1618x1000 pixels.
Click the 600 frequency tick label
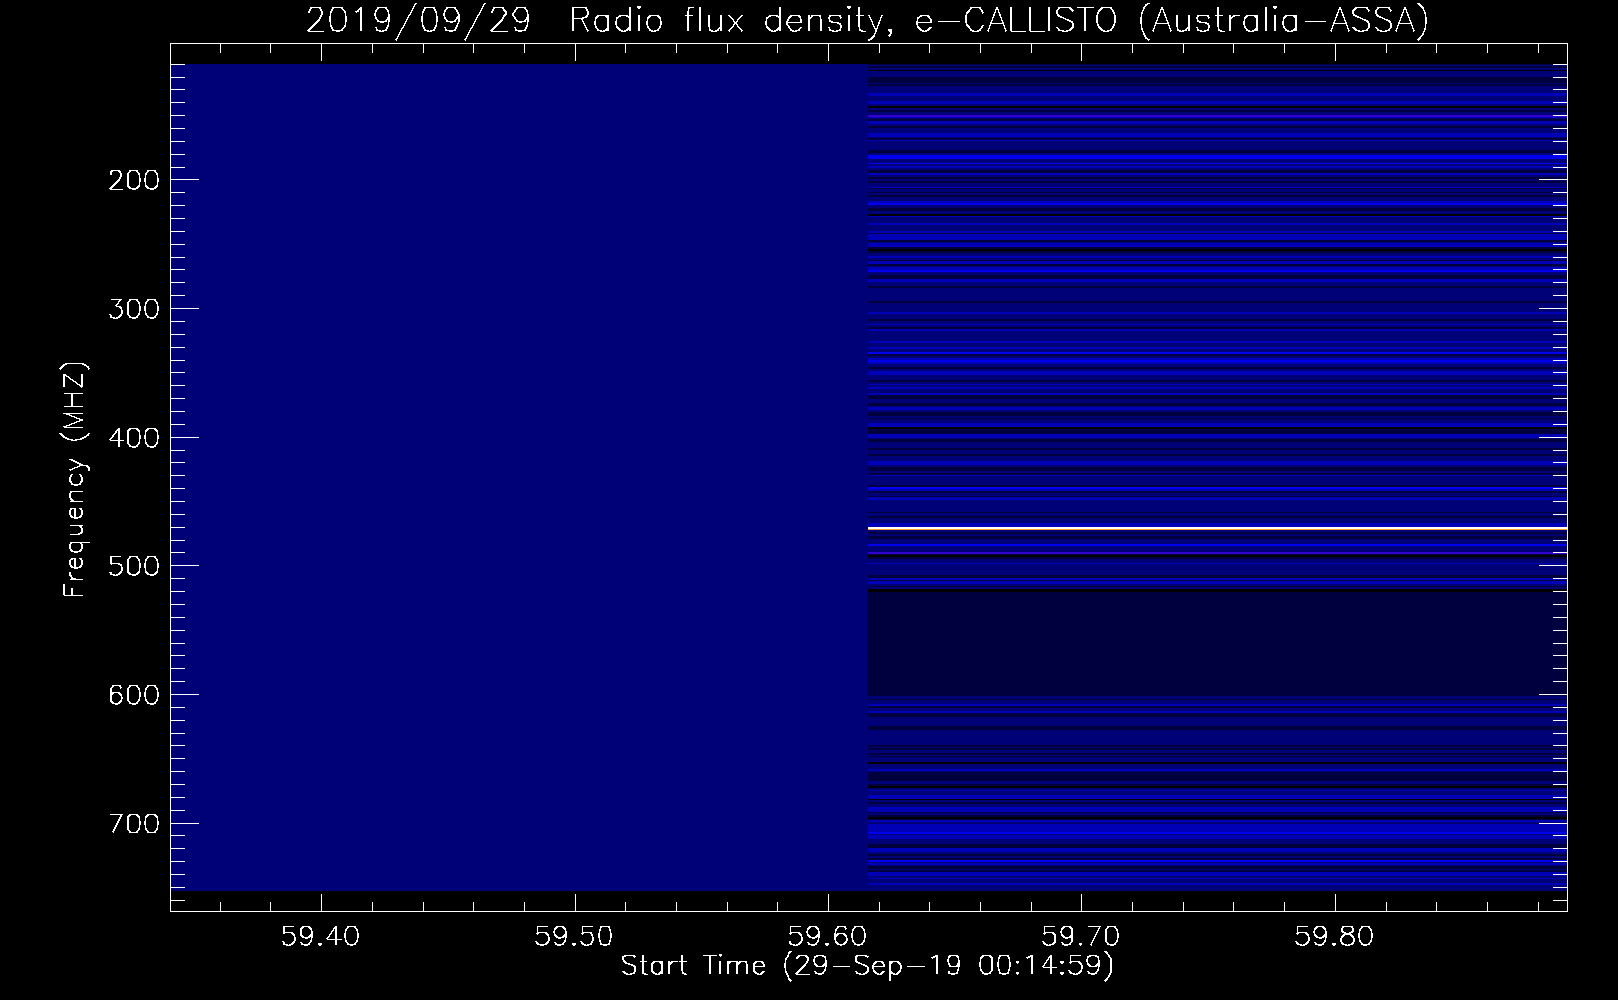pyautogui.click(x=133, y=694)
